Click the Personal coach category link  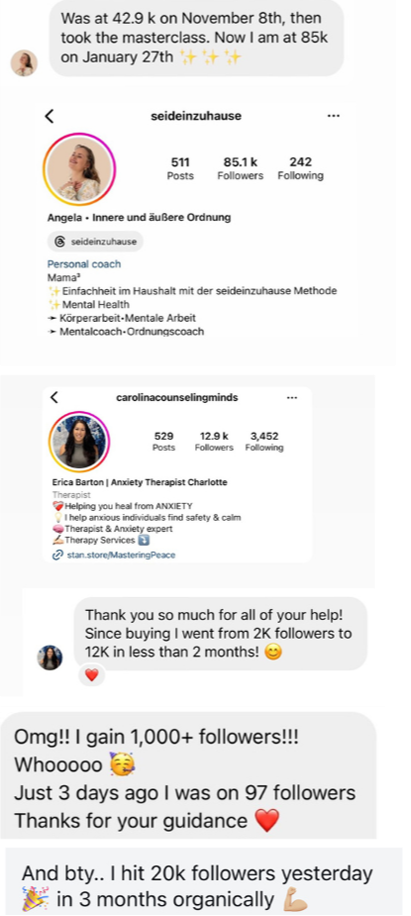coord(84,264)
